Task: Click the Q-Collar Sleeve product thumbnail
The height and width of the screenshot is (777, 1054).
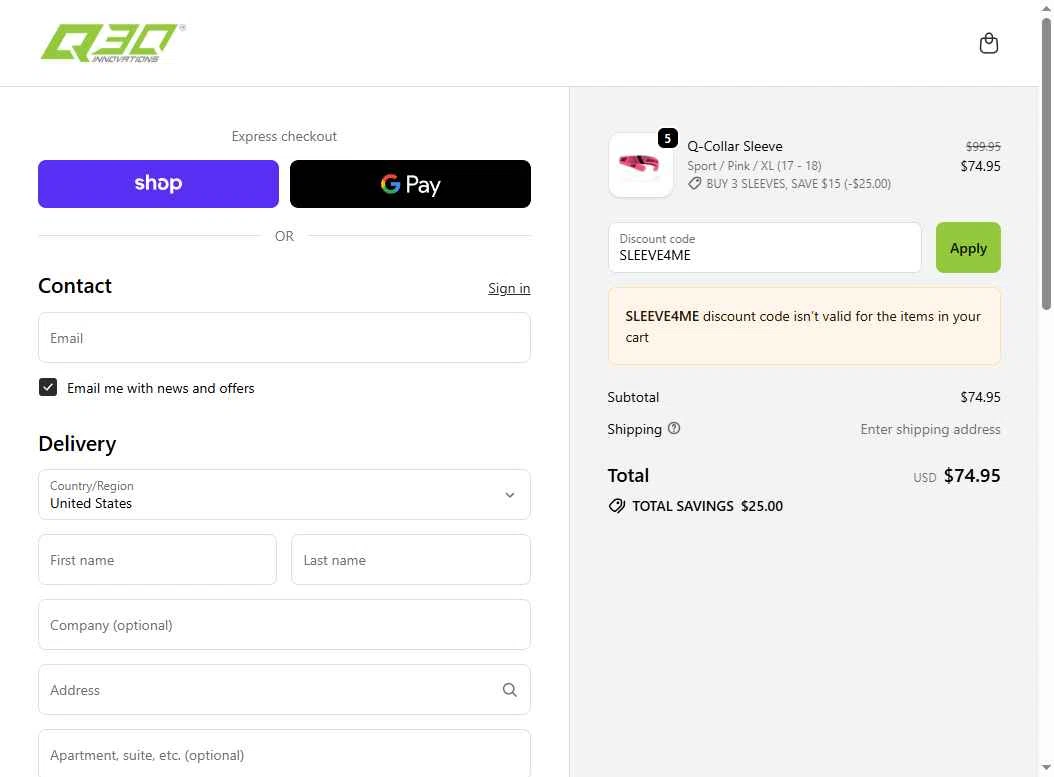Action: [641, 165]
